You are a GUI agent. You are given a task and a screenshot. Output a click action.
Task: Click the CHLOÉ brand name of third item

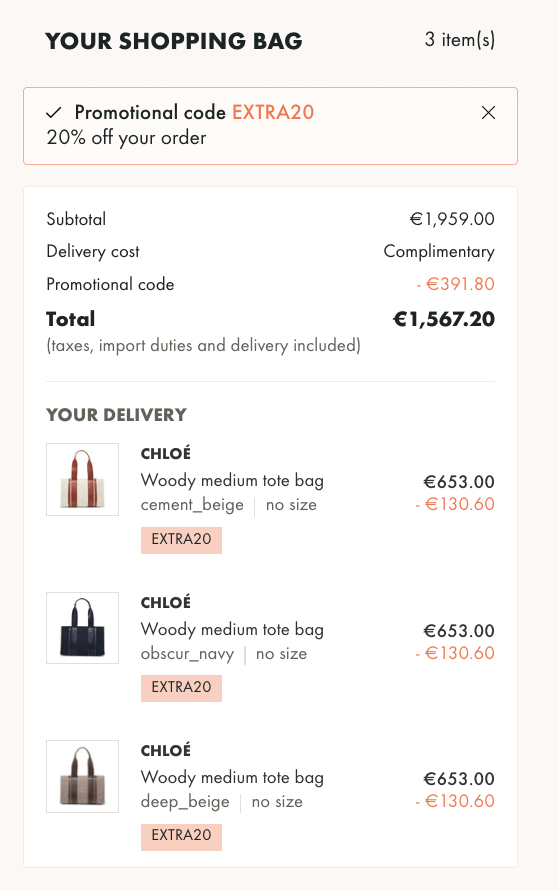[x=166, y=750]
